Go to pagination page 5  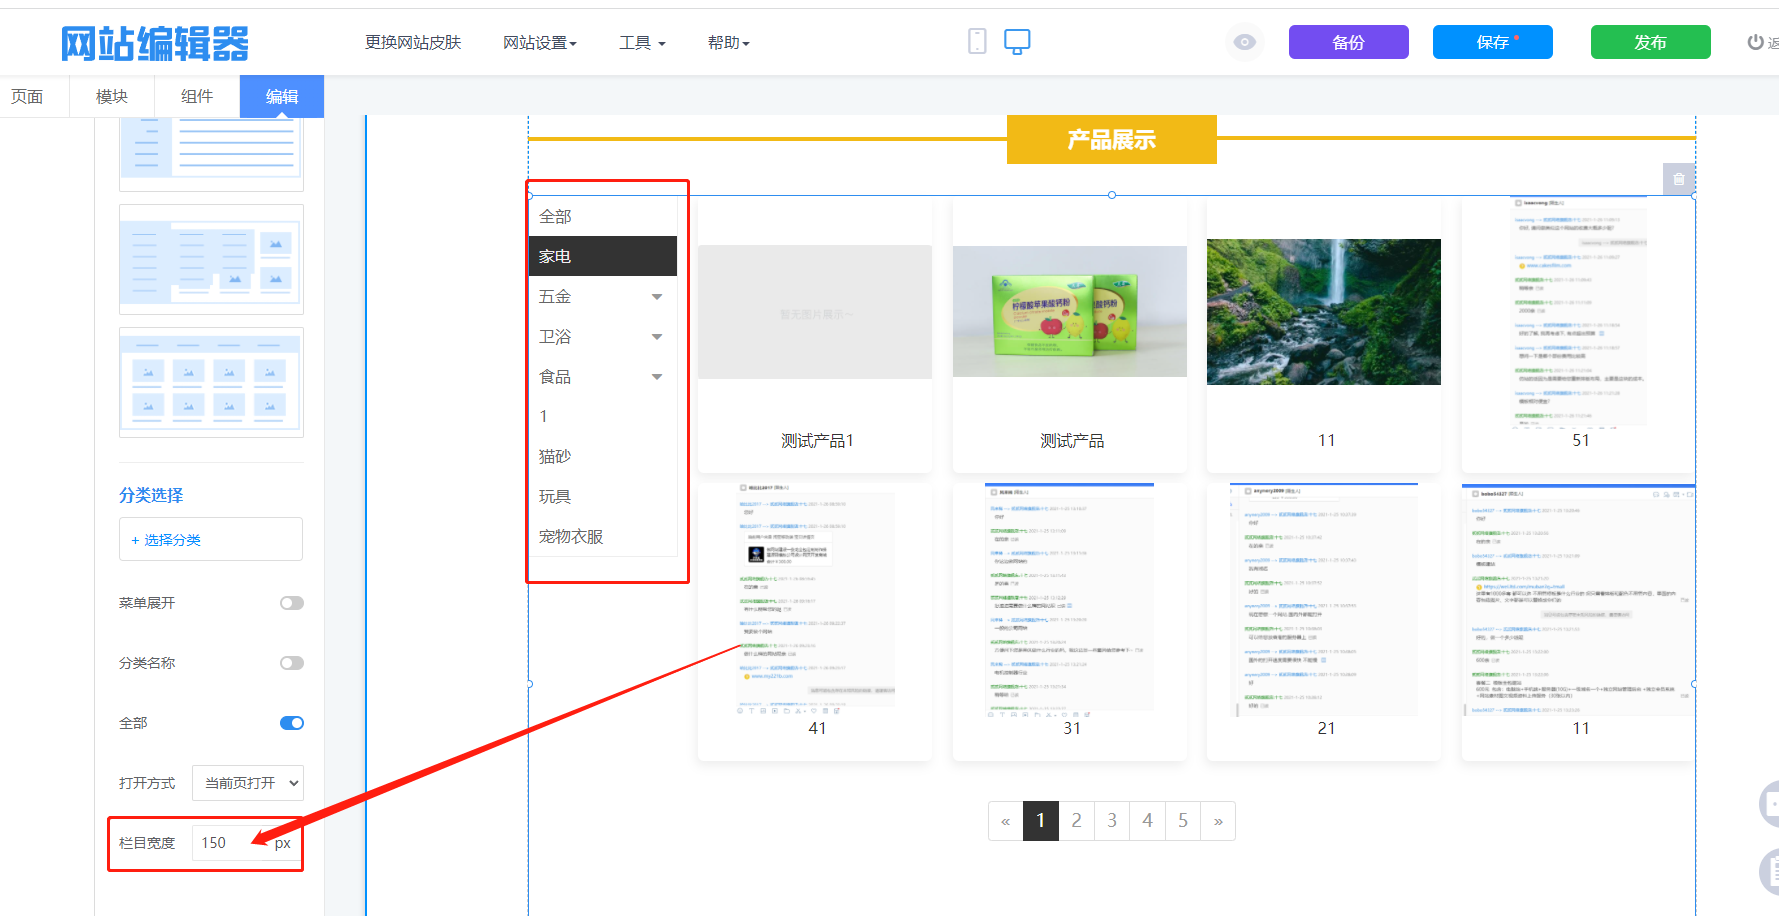(1183, 821)
